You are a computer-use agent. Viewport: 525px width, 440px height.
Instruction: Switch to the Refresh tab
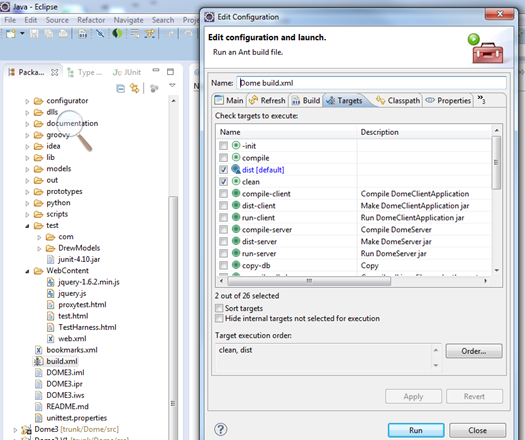tap(268, 100)
